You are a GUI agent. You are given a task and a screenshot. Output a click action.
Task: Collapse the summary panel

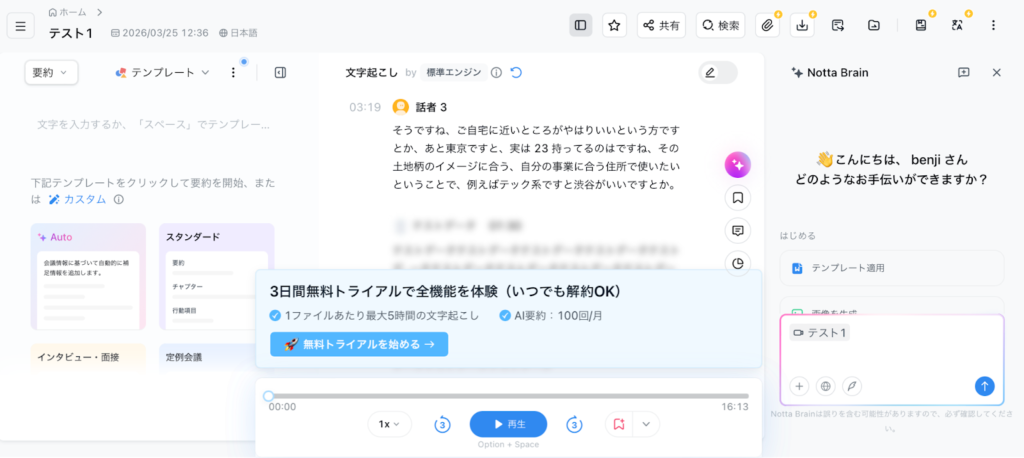280,73
